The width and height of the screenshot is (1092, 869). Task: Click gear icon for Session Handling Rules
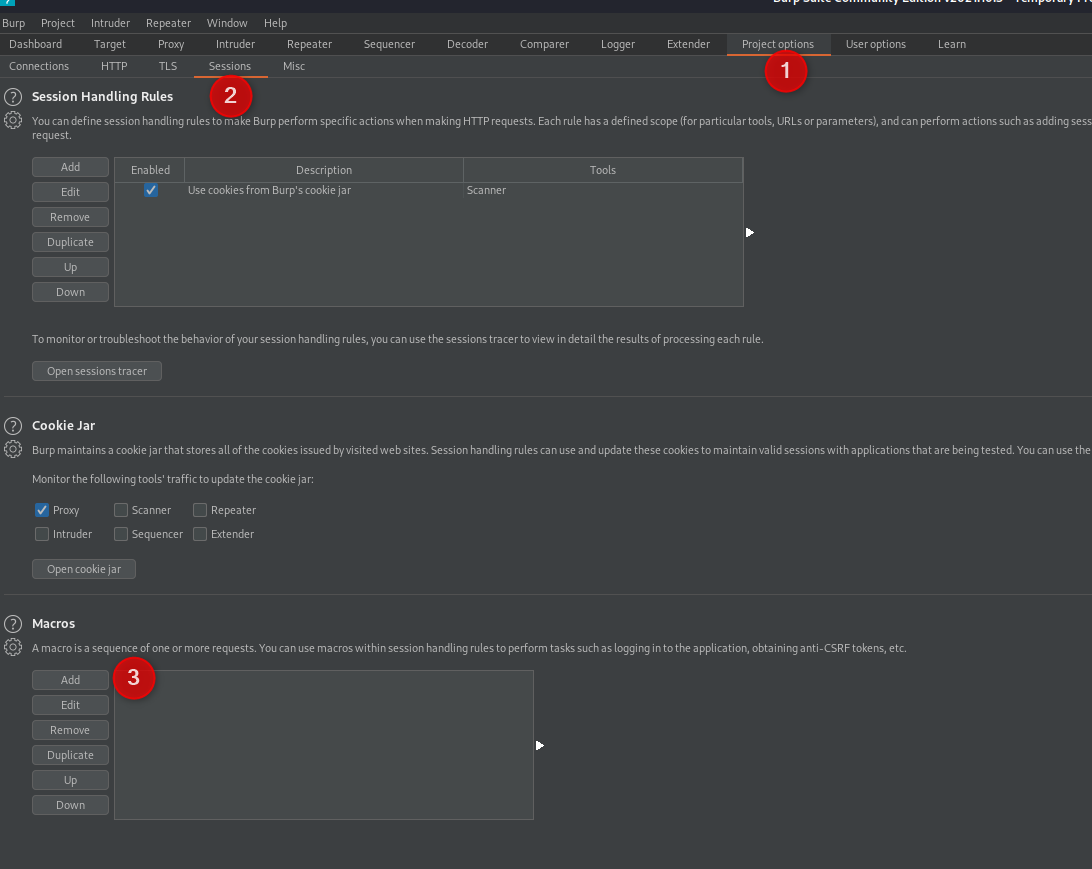coord(13,121)
